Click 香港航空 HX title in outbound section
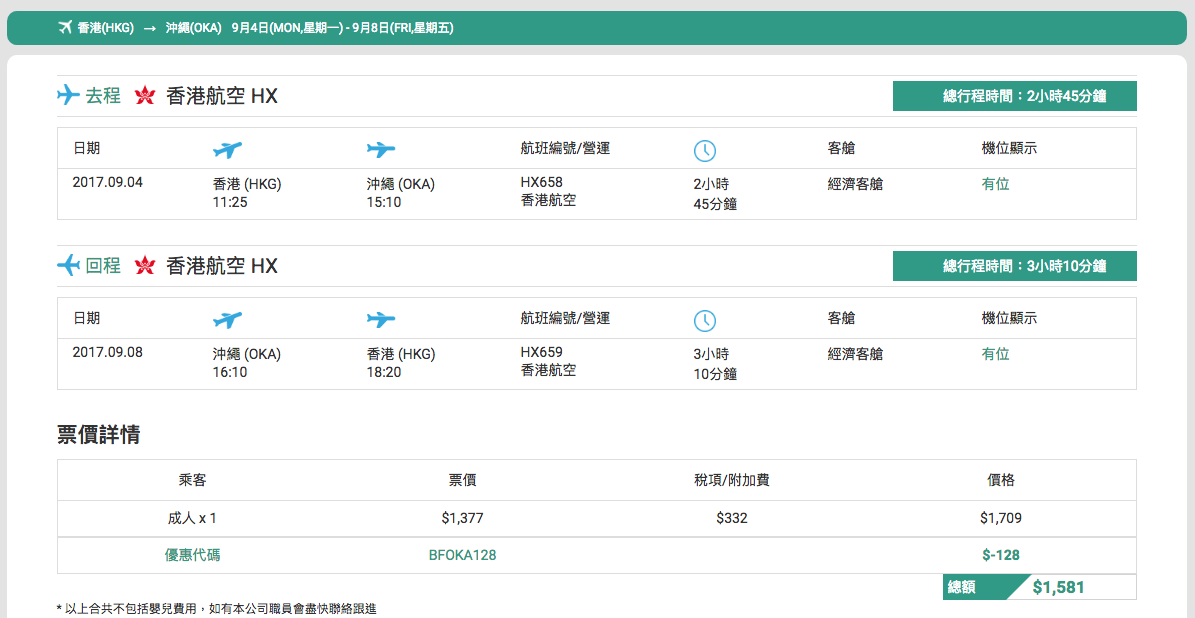Image resolution: width=1195 pixels, height=618 pixels. click(222, 97)
